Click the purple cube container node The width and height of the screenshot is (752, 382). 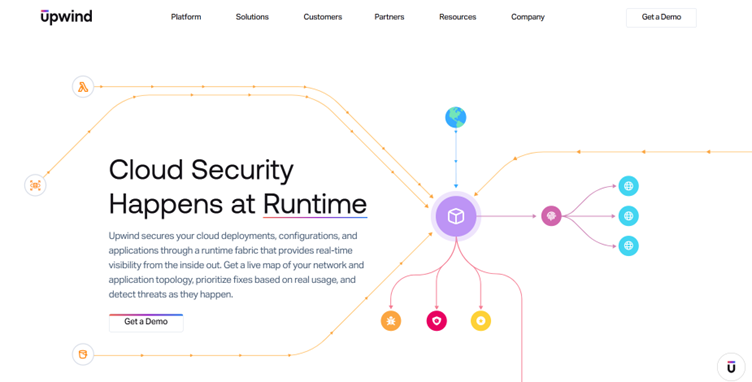pyautogui.click(x=456, y=216)
